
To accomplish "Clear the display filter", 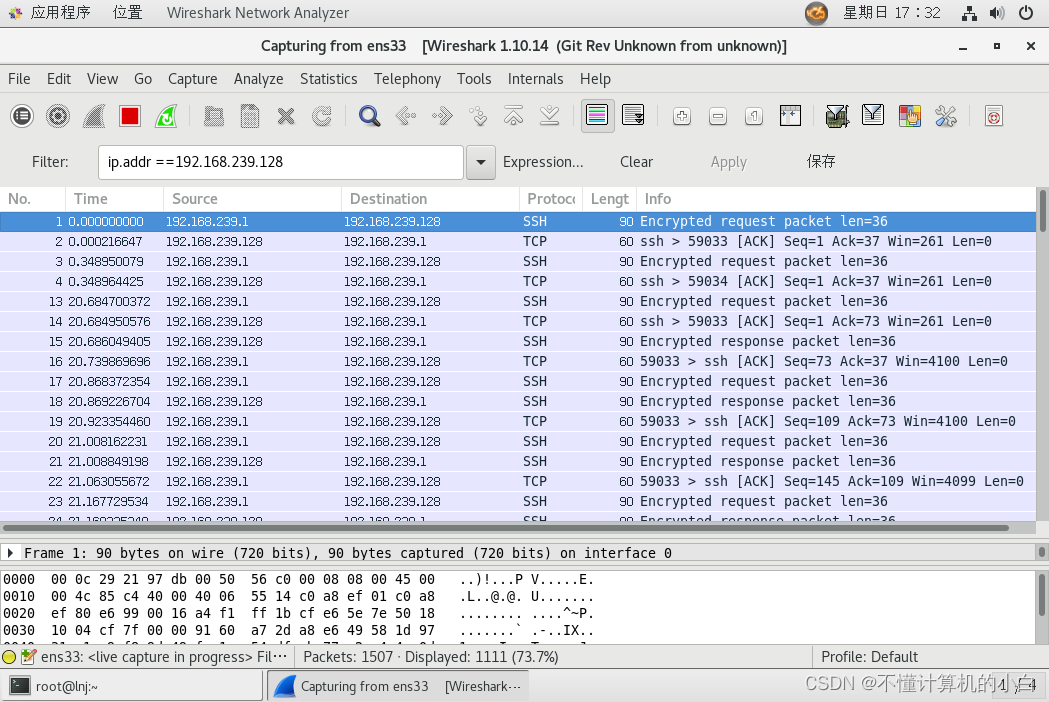I will coord(636,162).
